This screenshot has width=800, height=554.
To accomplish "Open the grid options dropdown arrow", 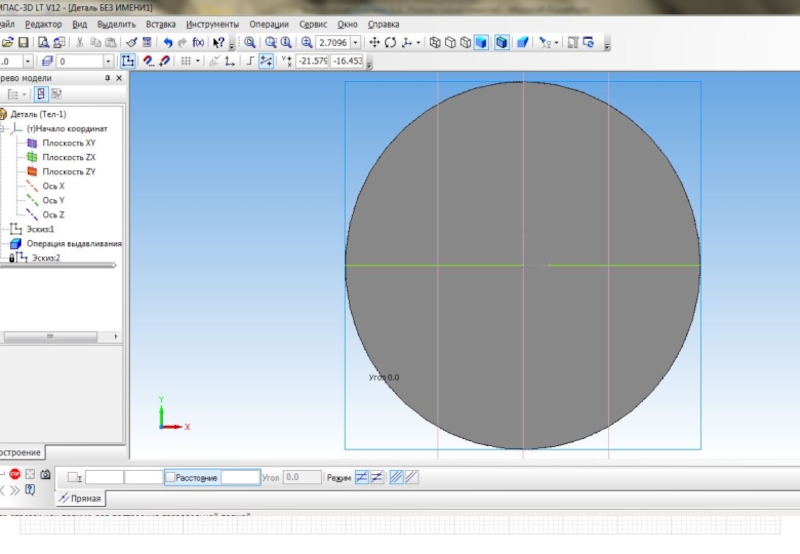I will (x=197, y=61).
